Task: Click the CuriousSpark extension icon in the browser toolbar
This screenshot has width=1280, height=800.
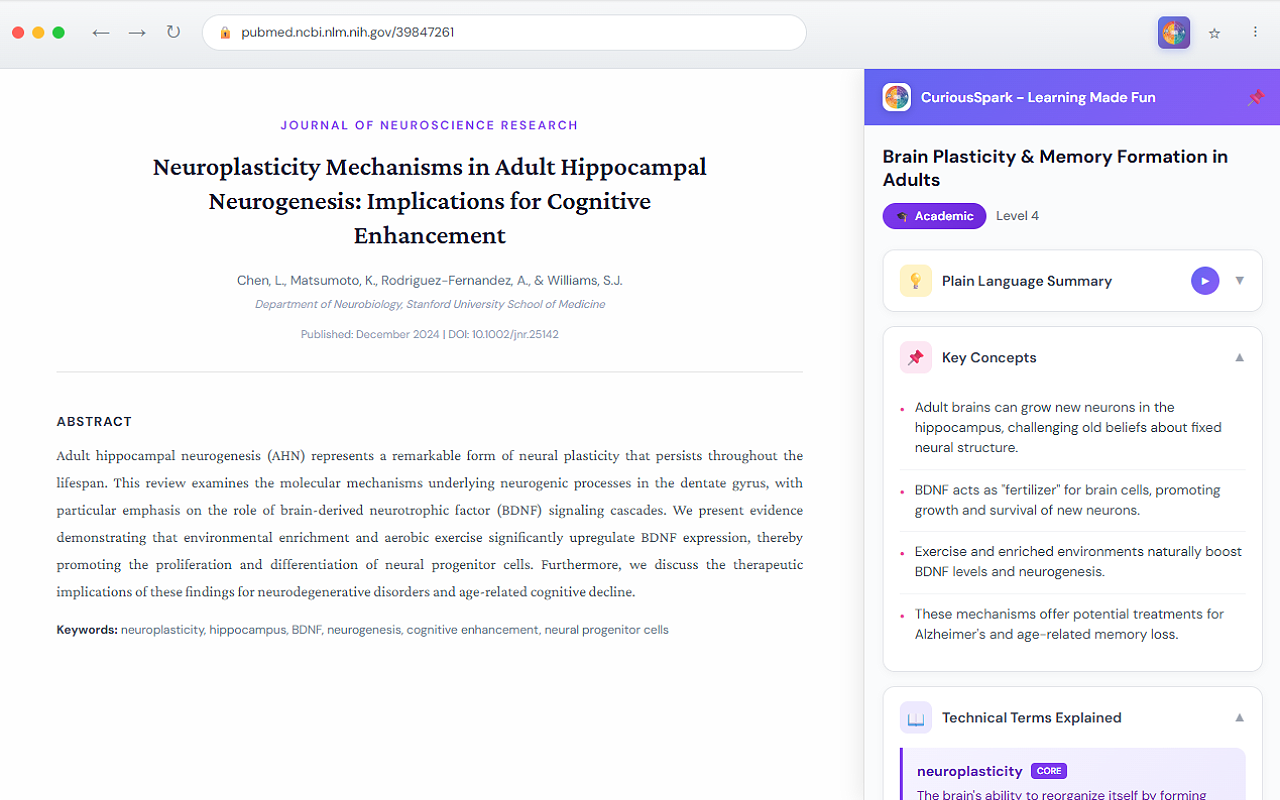Action: pyautogui.click(x=1173, y=32)
